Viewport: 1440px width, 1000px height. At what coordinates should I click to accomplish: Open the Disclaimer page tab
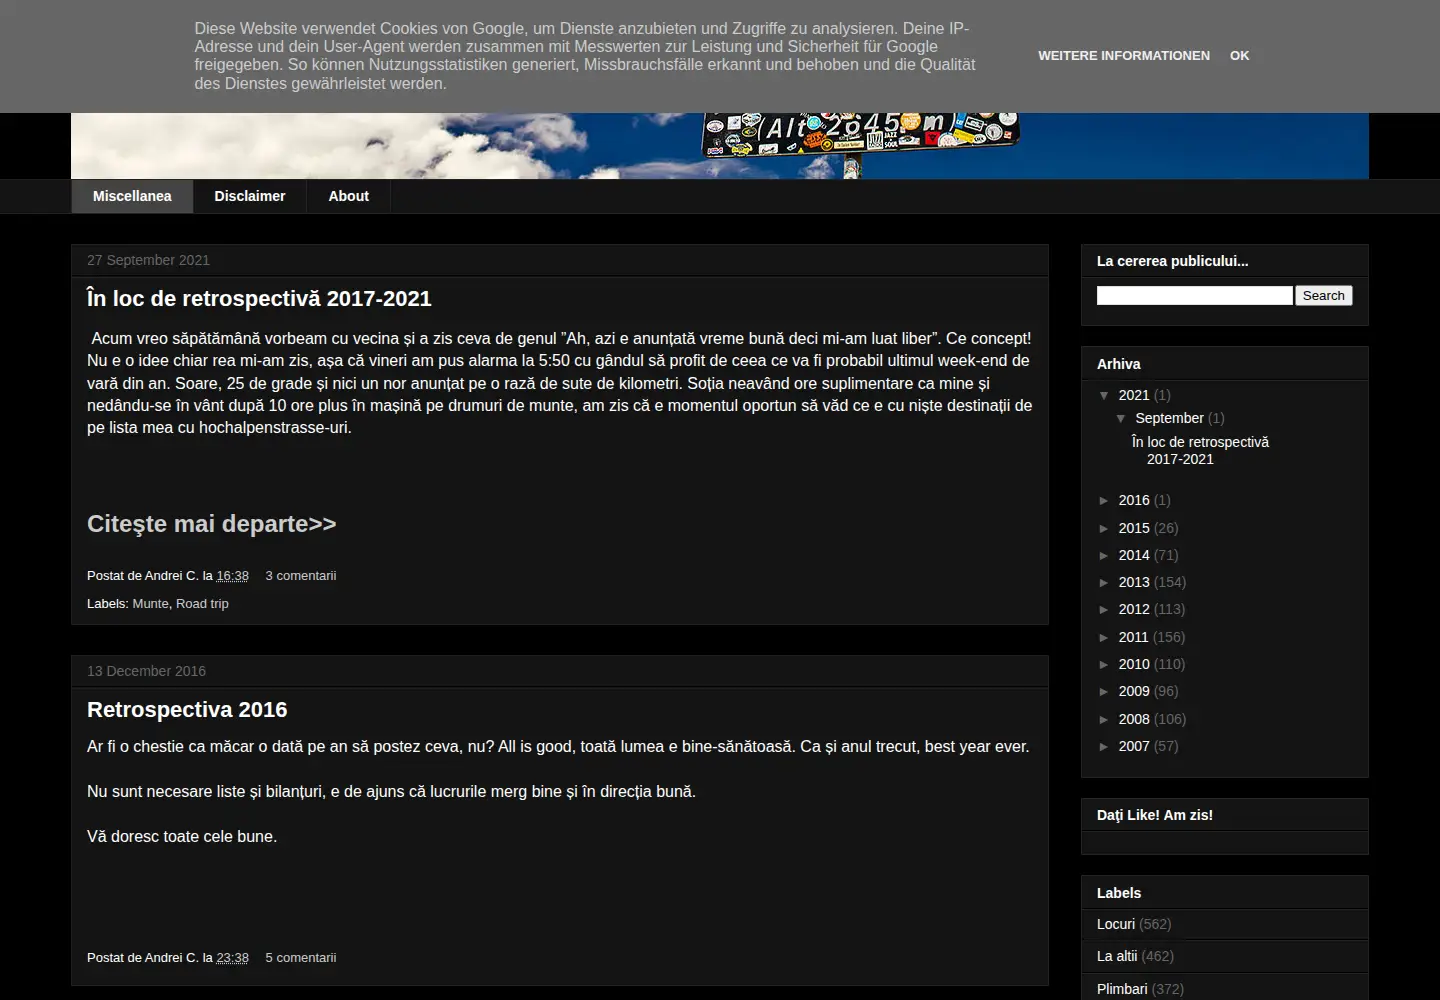(x=250, y=196)
